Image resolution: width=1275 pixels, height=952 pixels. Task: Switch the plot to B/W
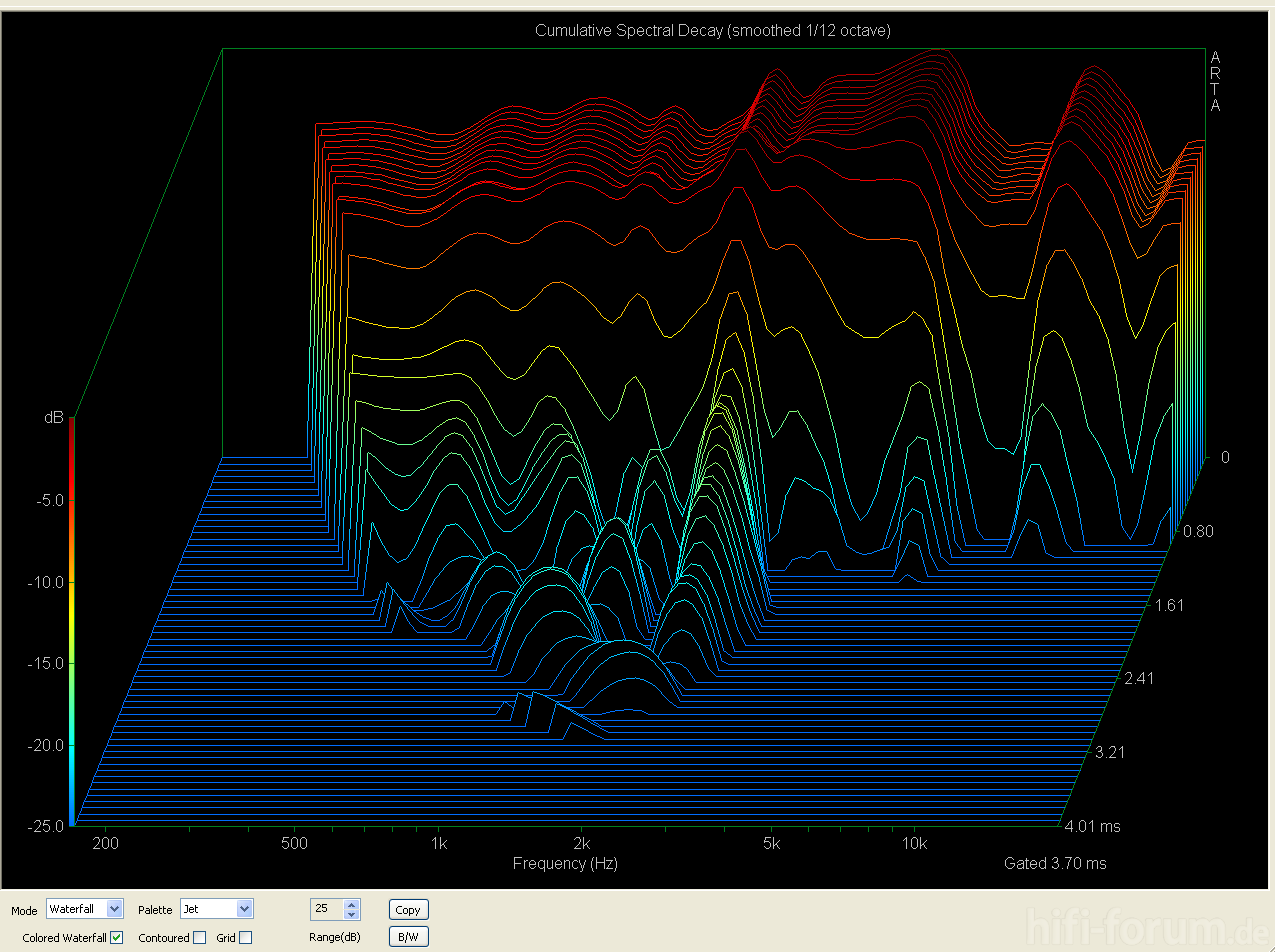coord(408,937)
